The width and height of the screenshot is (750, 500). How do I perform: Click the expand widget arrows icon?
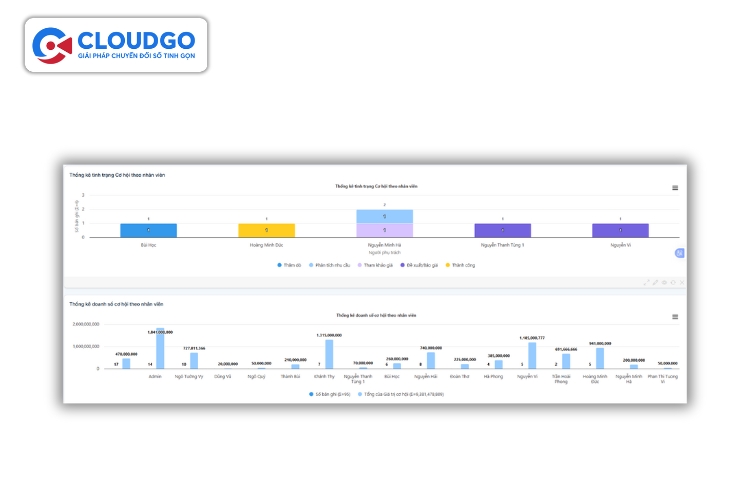point(647,283)
